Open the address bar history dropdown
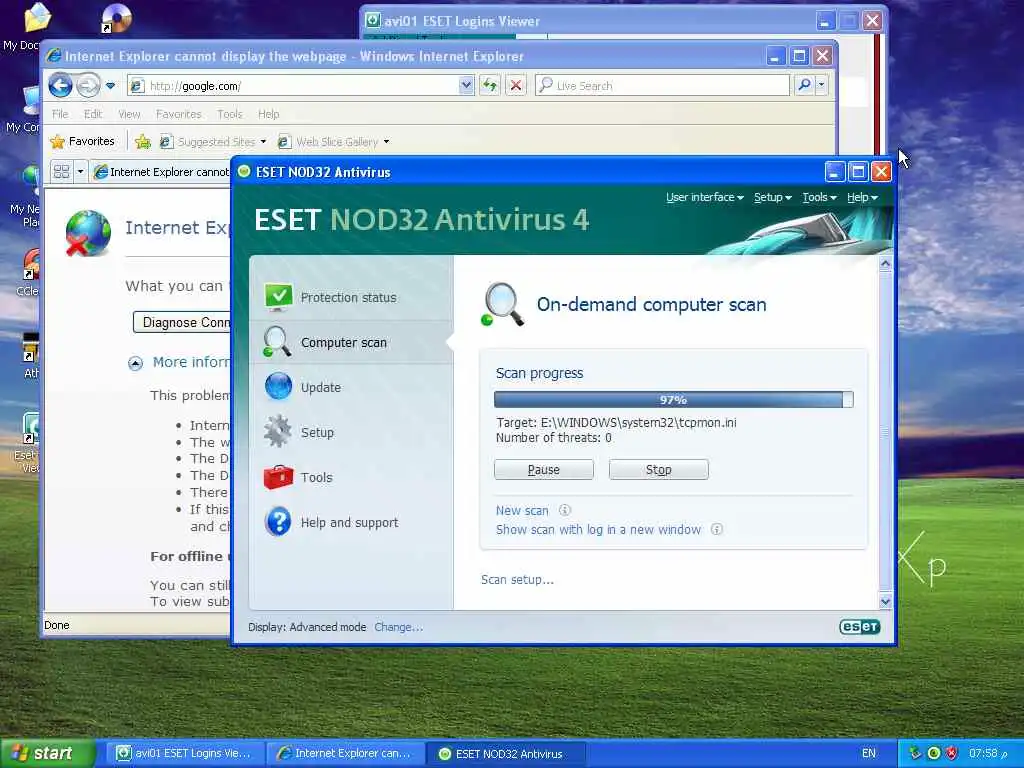The width and height of the screenshot is (1024, 768). coord(466,85)
